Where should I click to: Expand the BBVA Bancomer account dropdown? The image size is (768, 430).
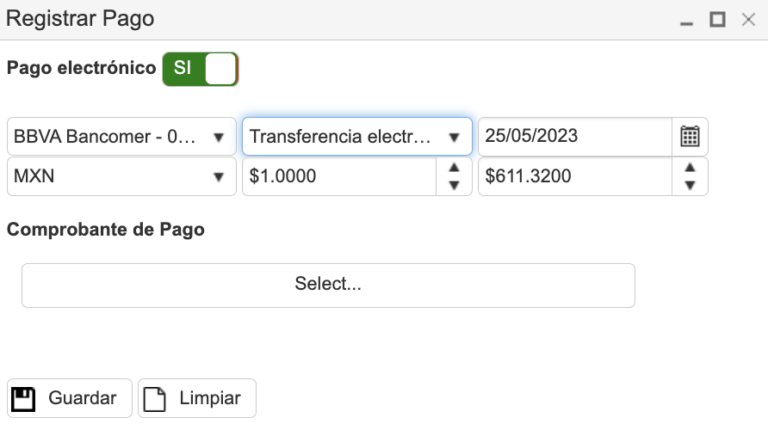click(x=218, y=137)
